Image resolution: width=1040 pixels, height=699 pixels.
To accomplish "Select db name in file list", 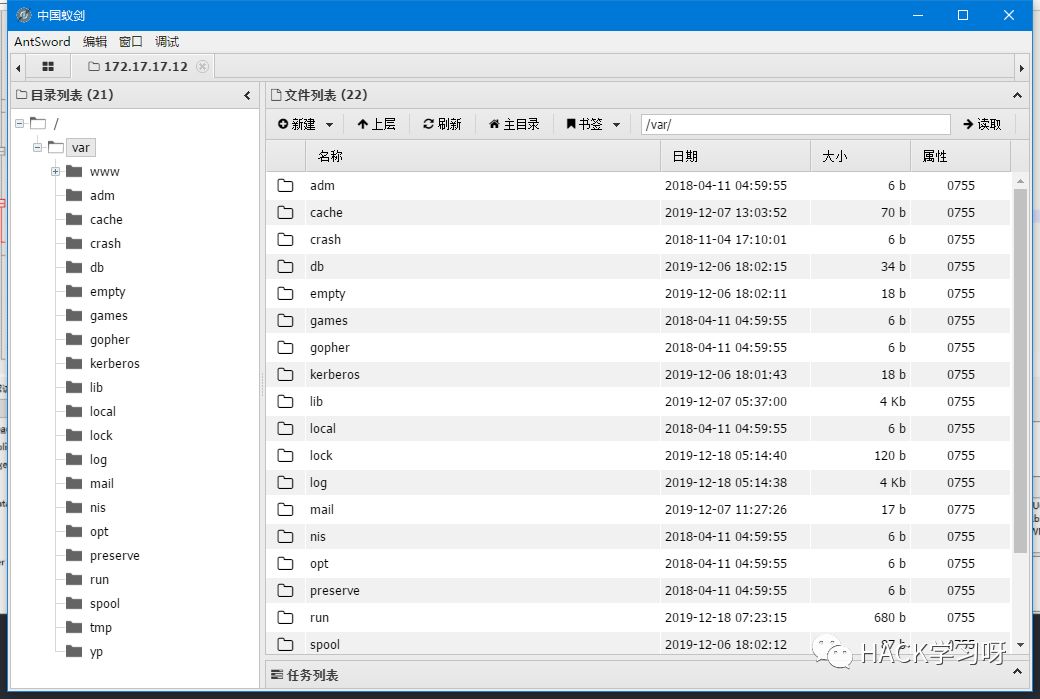I will click(x=317, y=267).
